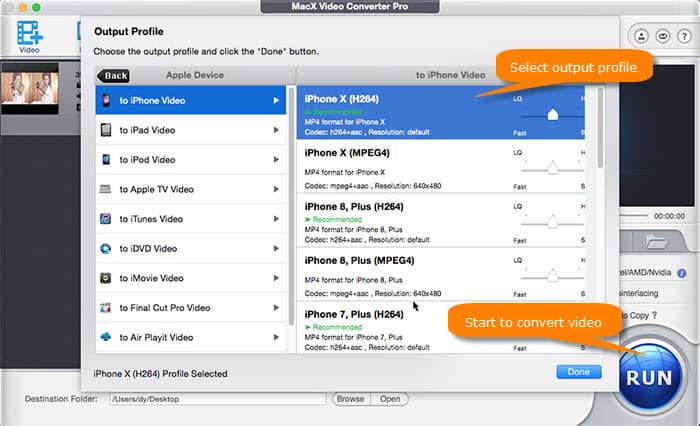Viewport: 700px width, 426px height.
Task: Click the iPad icon beside to iPad Video
Action: point(106,130)
